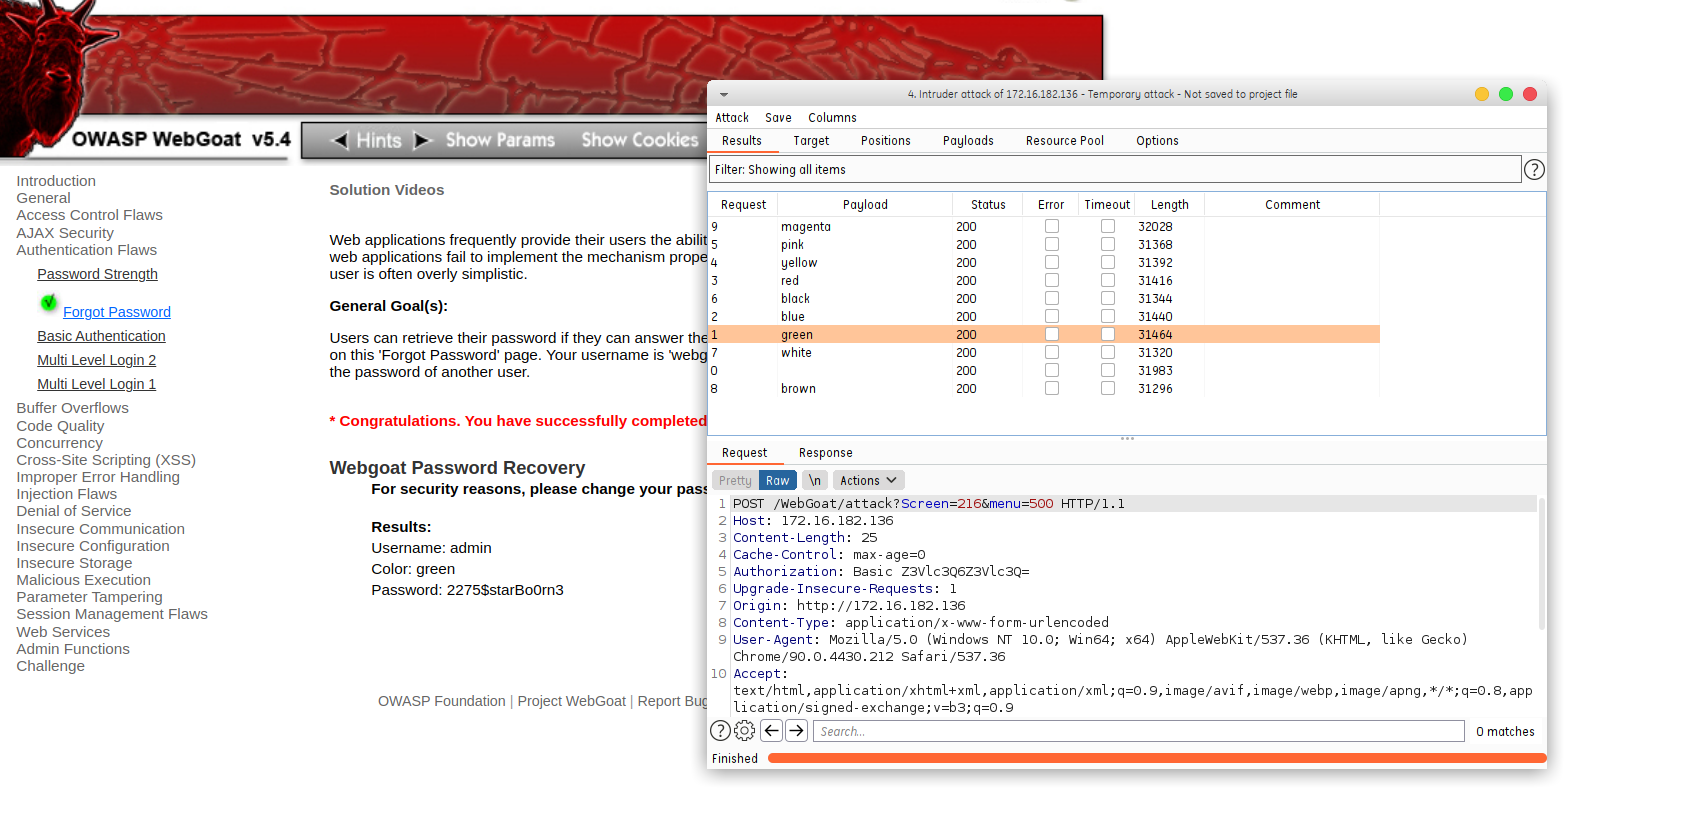Click the orange attack progress bar

(1157, 758)
